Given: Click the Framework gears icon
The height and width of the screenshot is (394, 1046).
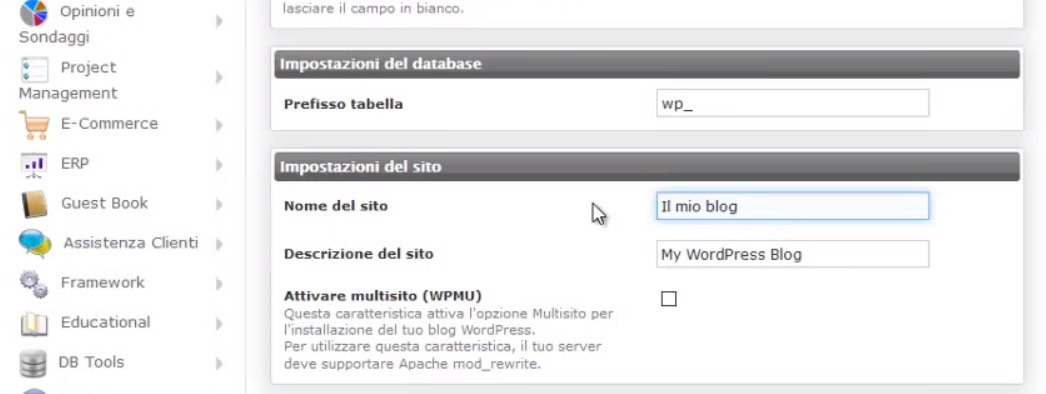Looking at the screenshot, I should (x=34, y=283).
